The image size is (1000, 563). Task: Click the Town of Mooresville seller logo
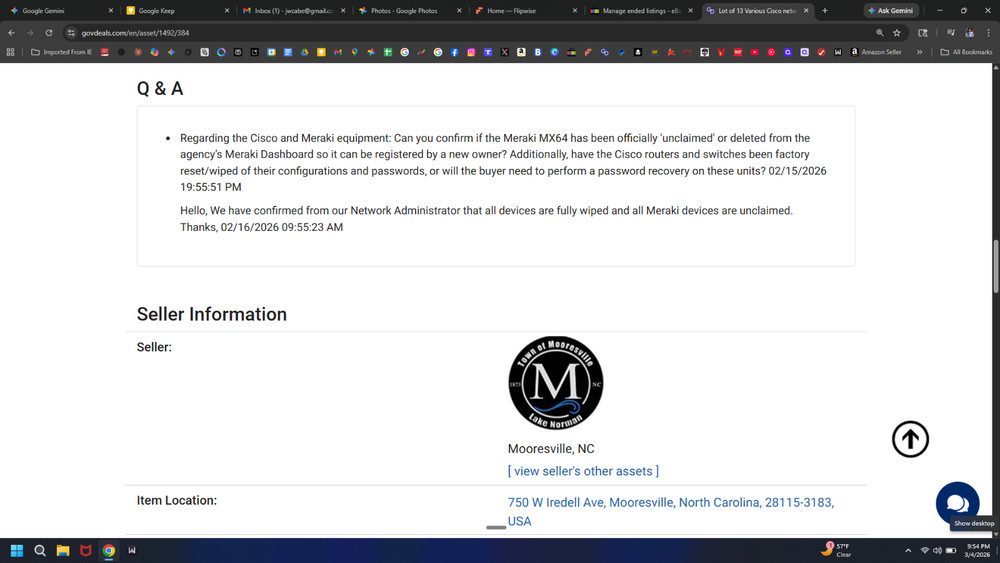pos(555,383)
